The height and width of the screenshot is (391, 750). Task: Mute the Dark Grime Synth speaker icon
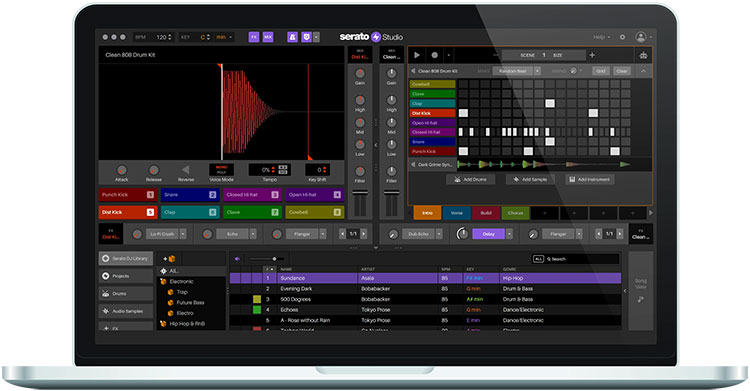coord(413,165)
